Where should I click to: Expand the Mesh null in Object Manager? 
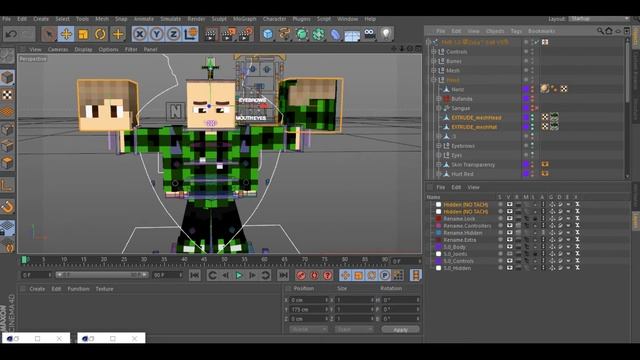click(433, 71)
